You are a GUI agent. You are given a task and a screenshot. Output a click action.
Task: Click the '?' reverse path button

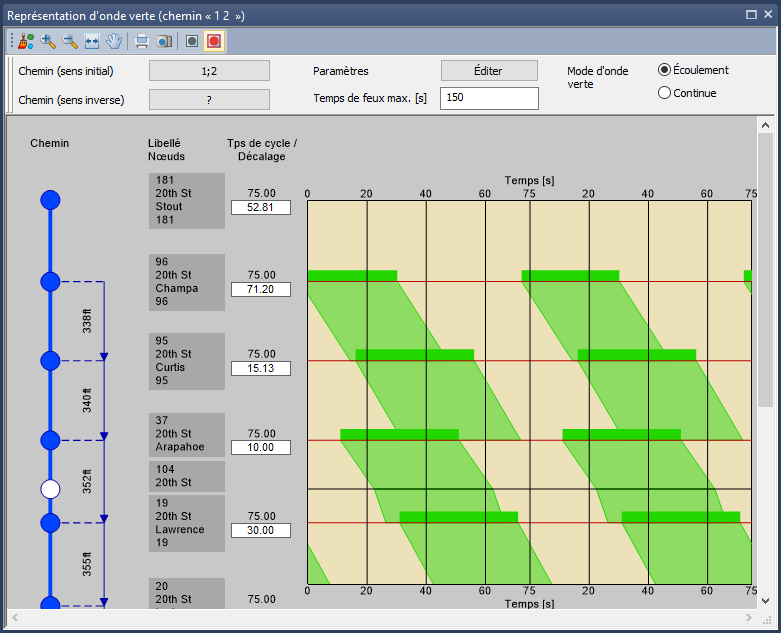[209, 100]
